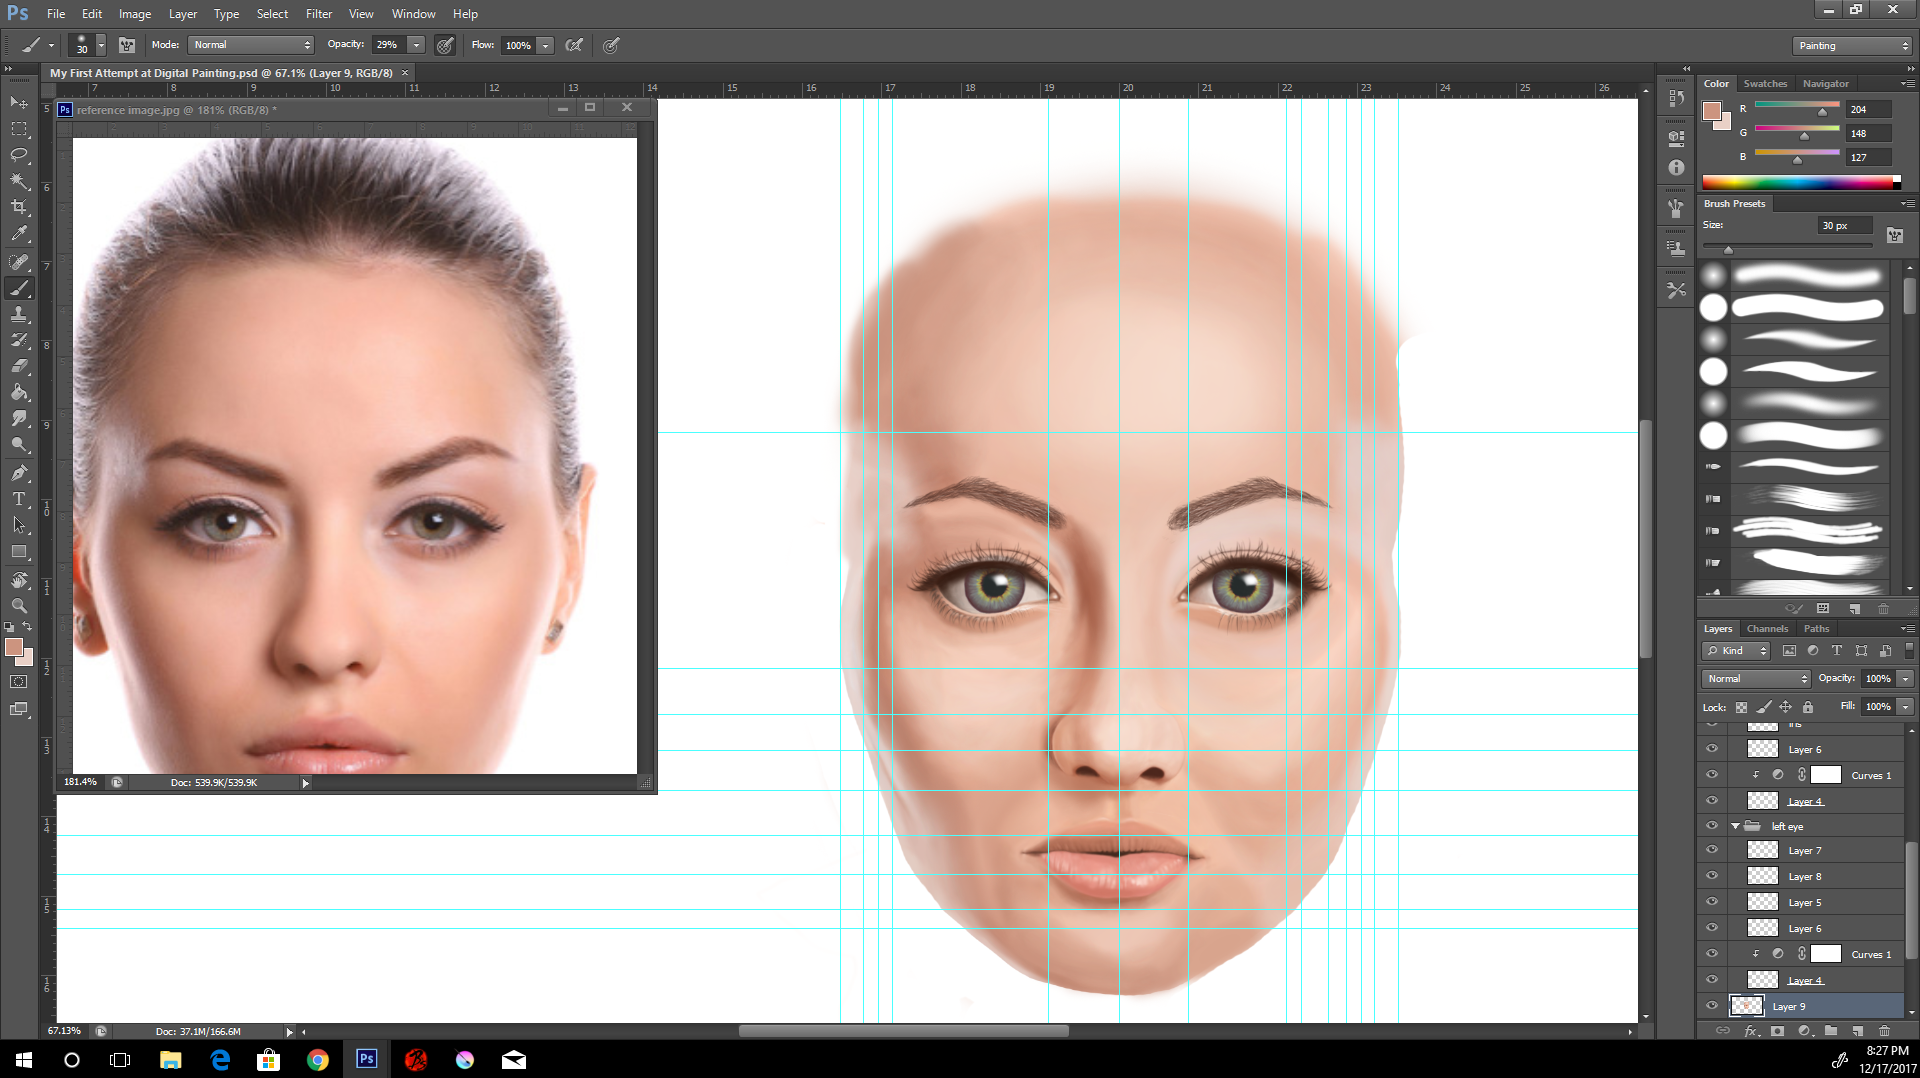Viewport: 1920px width, 1078px height.
Task: Select the Crop tool
Action: click(x=19, y=207)
